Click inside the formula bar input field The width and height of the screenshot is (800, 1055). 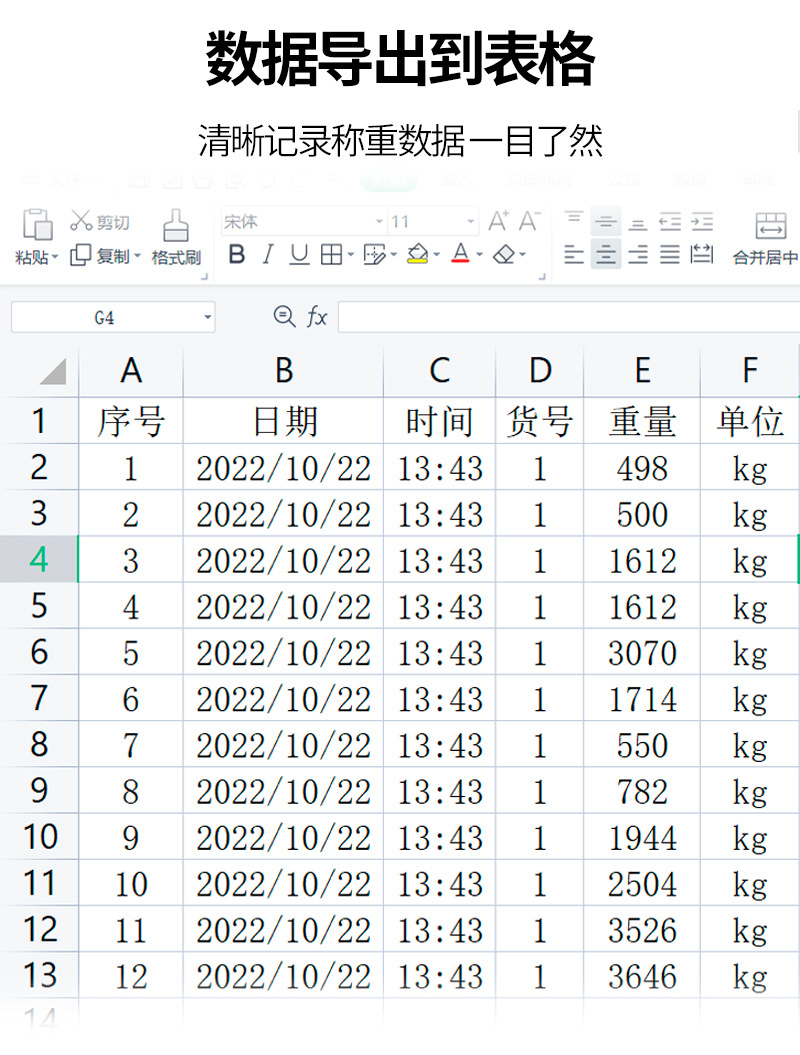tap(569, 317)
